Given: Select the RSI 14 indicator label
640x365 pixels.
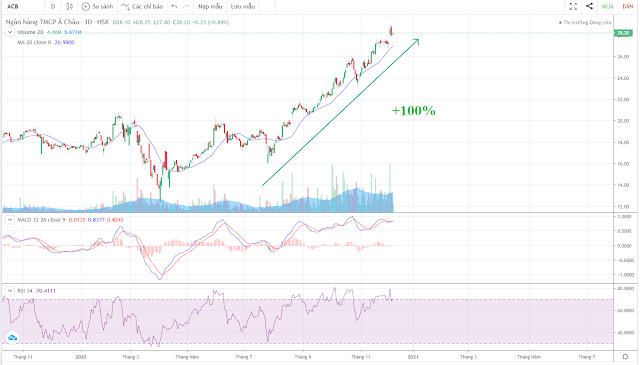Looking at the screenshot, I should tap(25, 291).
